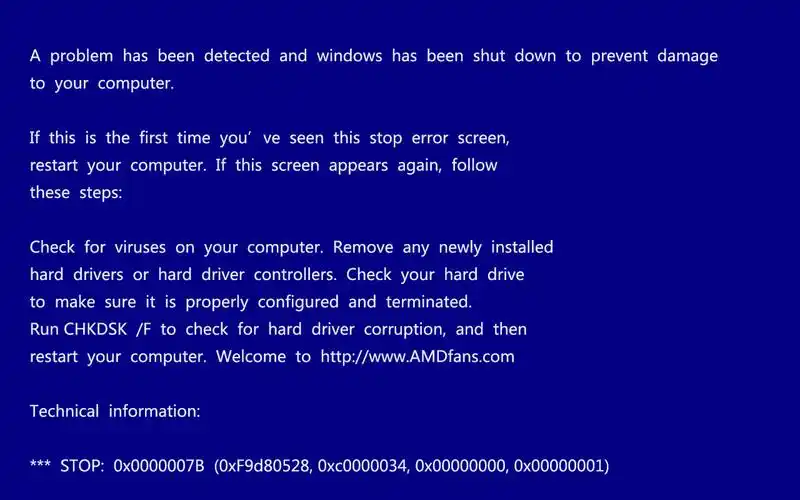Click the 'these steps:' text
This screenshot has height=500, width=800.
pos(76,193)
